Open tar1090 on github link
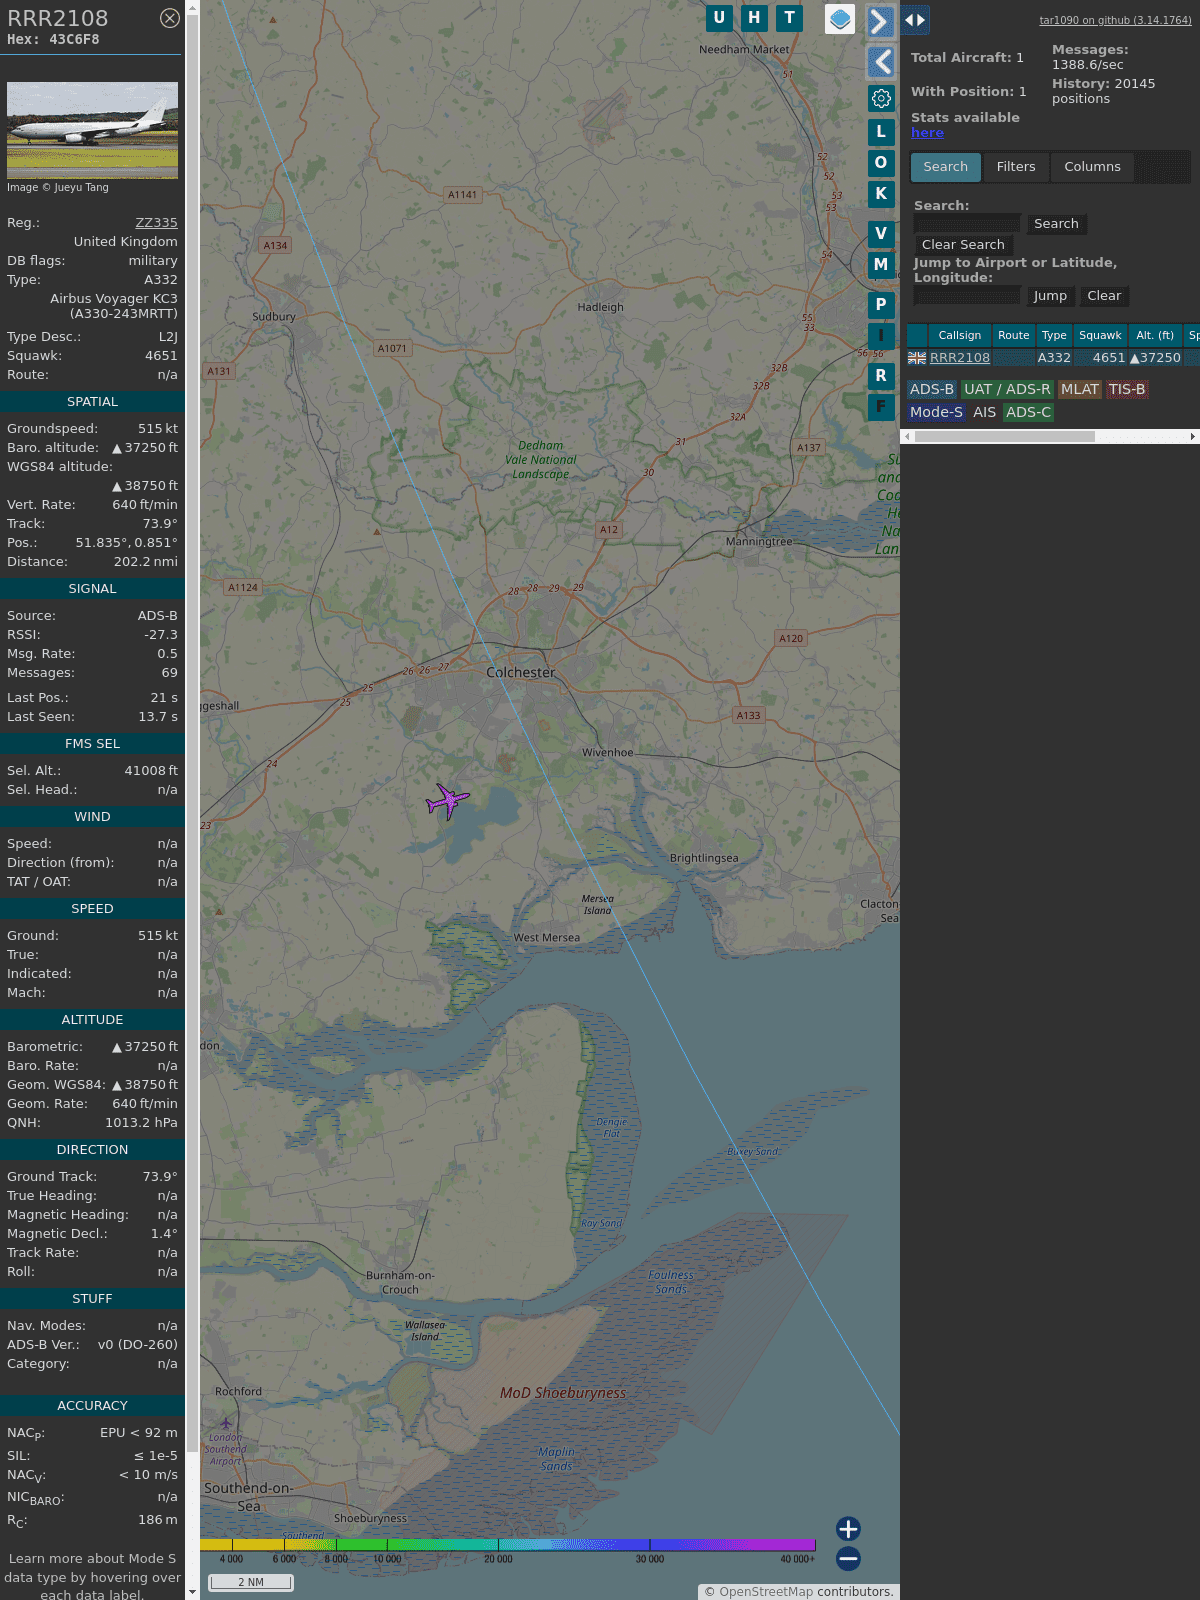Image resolution: width=1200 pixels, height=1600 pixels. coord(1115,20)
